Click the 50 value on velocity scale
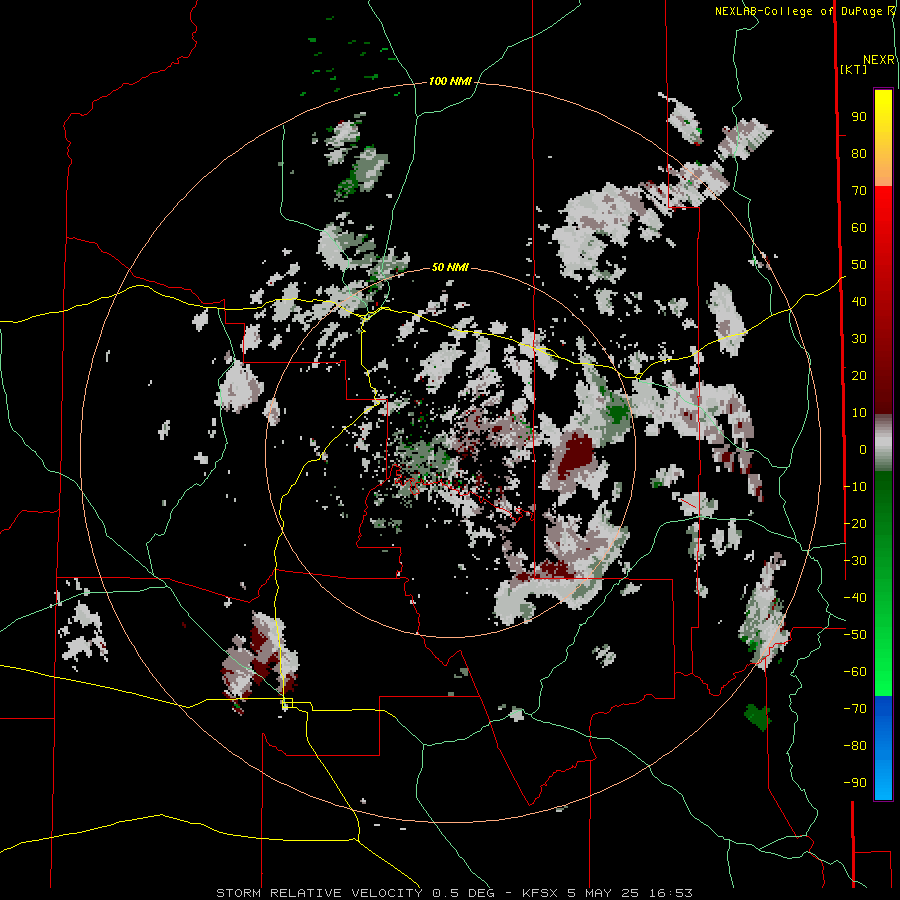 point(859,265)
